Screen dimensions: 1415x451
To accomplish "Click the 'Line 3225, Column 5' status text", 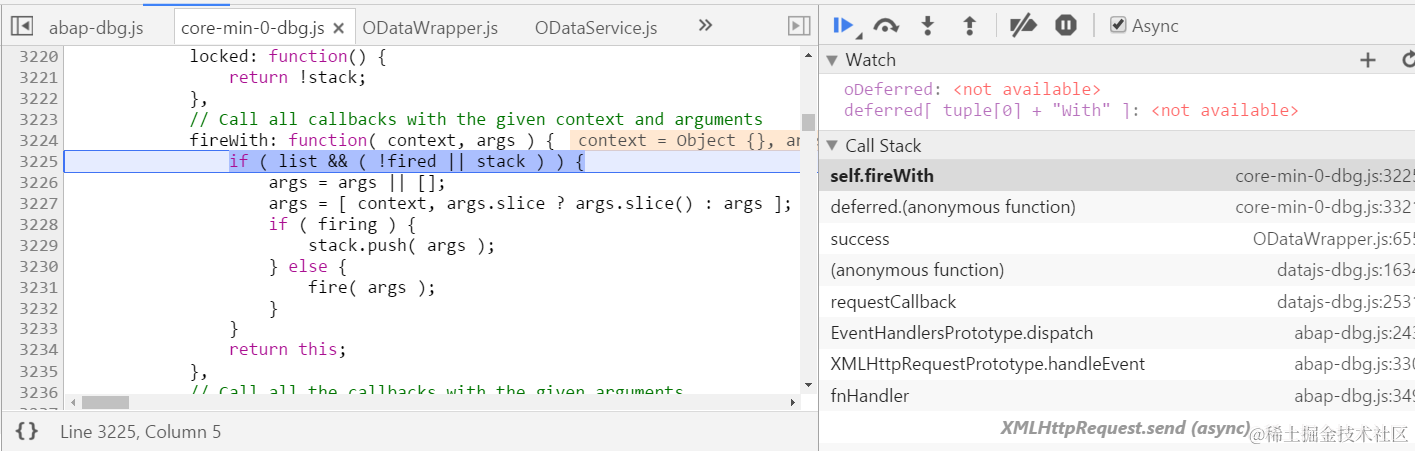I will 140,432.
